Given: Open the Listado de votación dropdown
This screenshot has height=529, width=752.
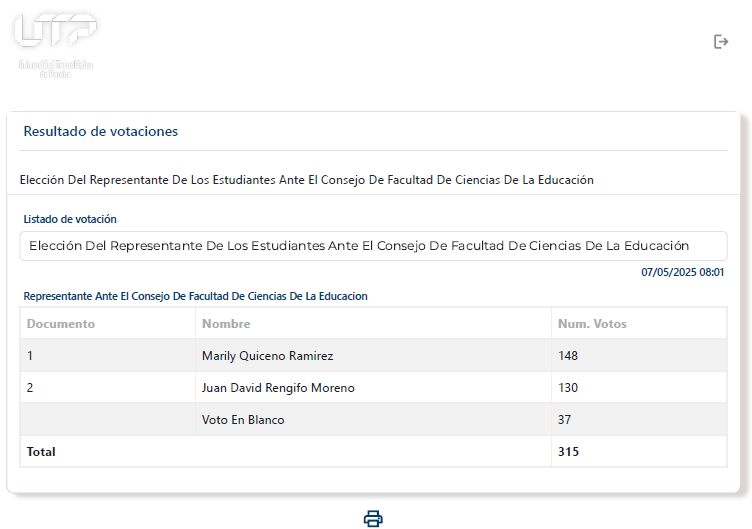Looking at the screenshot, I should [x=373, y=246].
